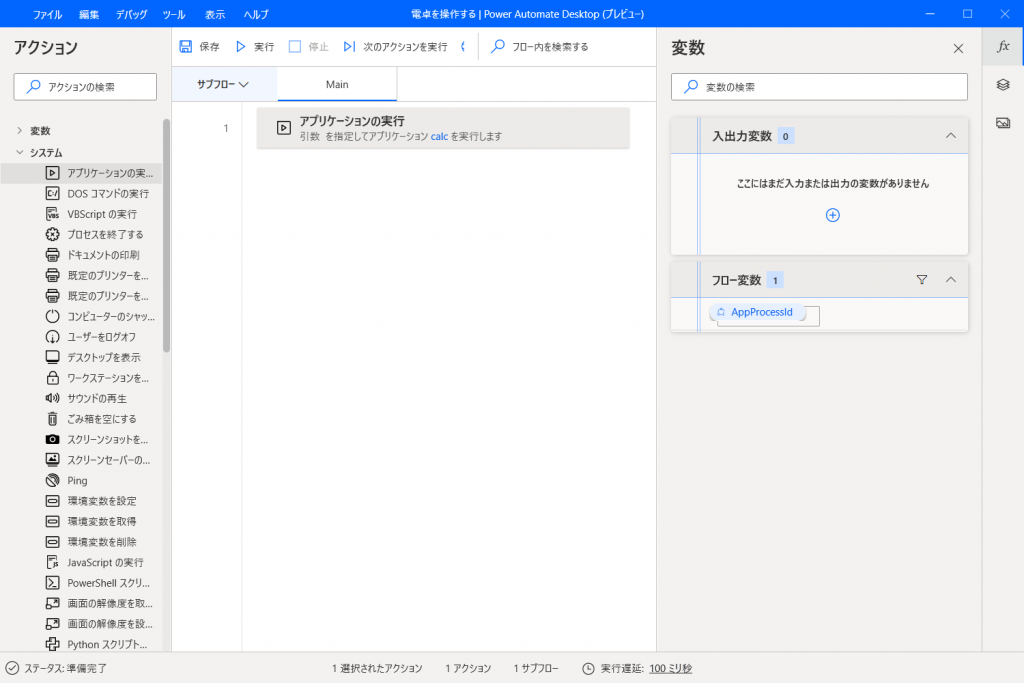Open the デバッグ menu
Image resolution: width=1024 pixels, height=683 pixels.
131,14
